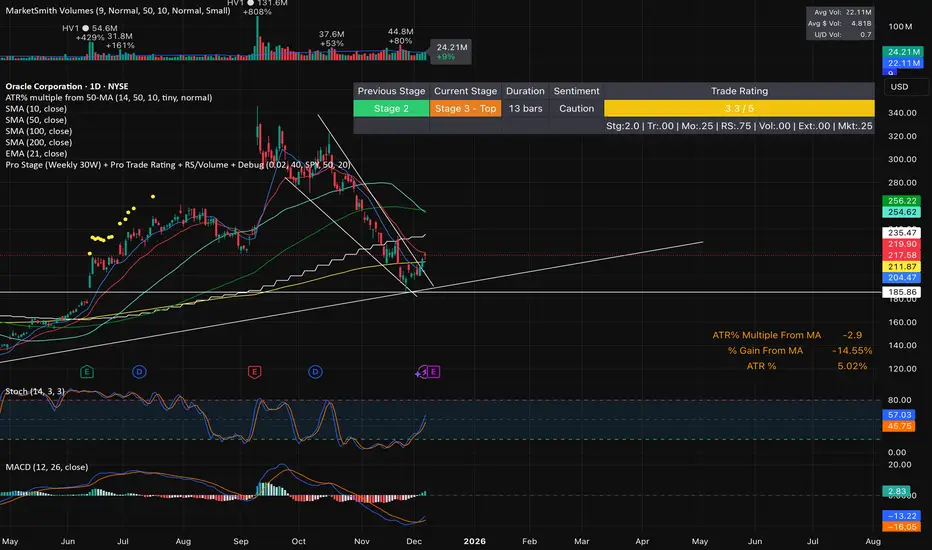Image resolution: width=932 pixels, height=550 pixels.
Task: Click the Dec label on time axis
Action: [414, 541]
